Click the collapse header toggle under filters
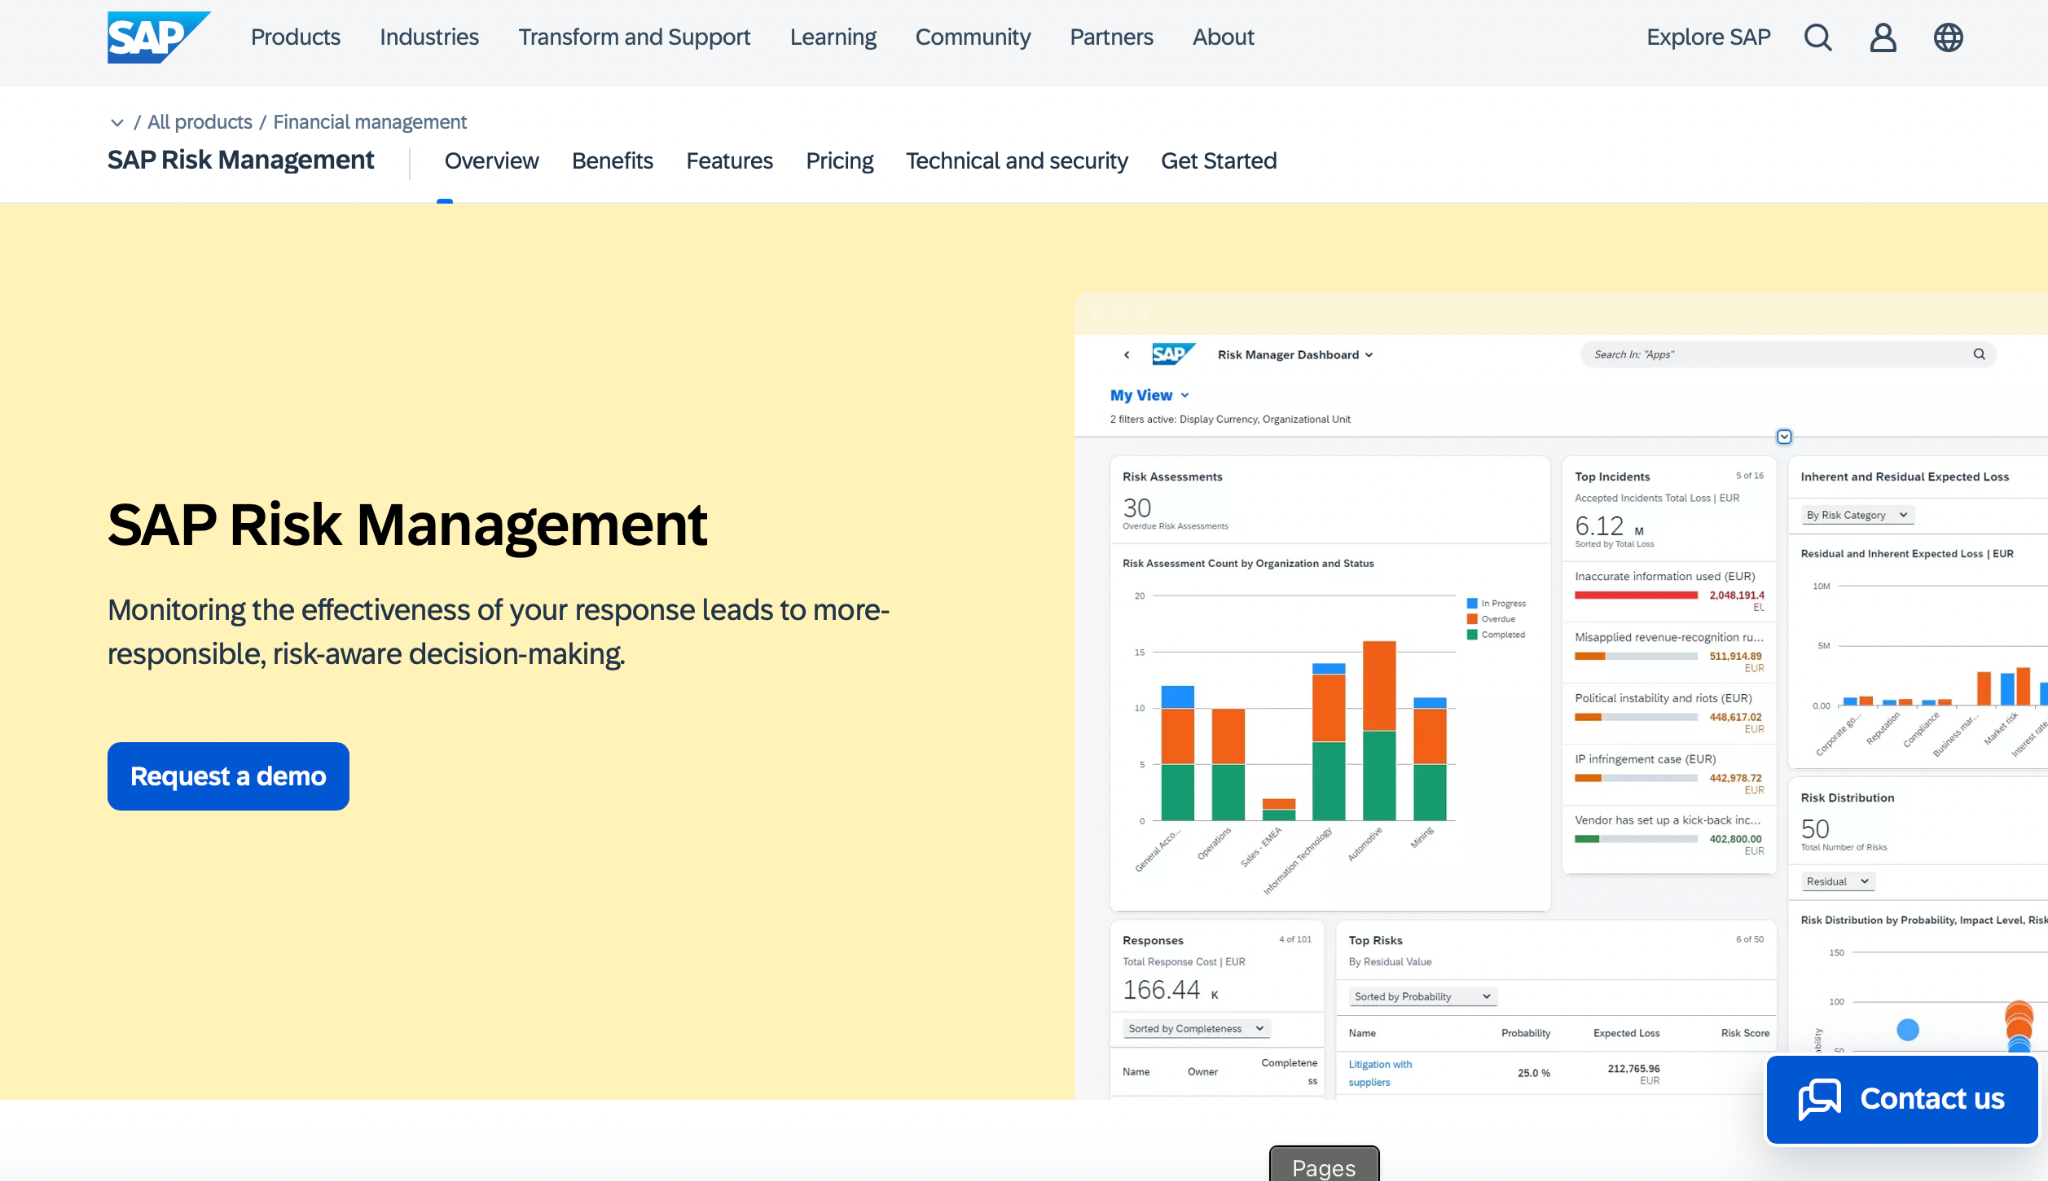Viewport: 2048px width, 1181px height. click(x=1784, y=437)
